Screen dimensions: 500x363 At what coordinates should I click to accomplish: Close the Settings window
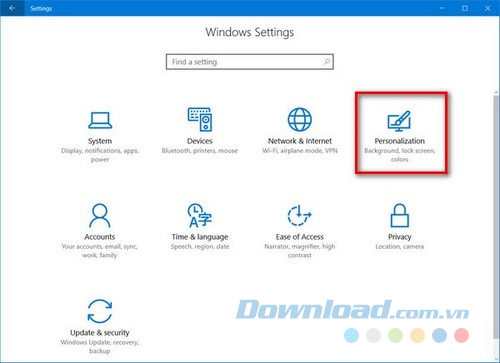[488, 8]
